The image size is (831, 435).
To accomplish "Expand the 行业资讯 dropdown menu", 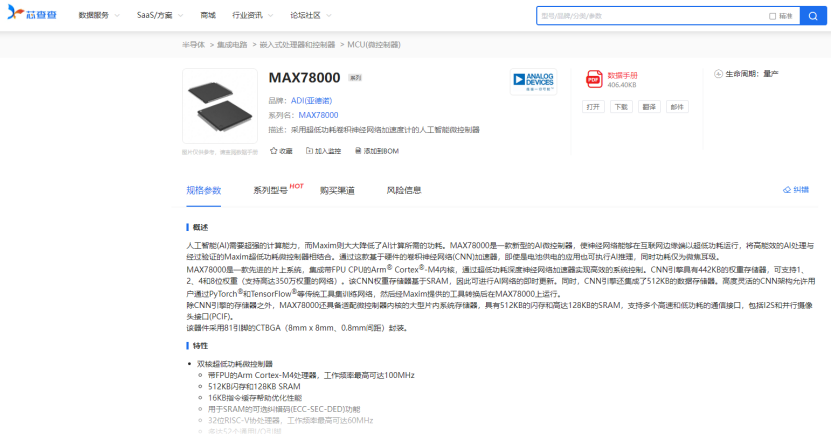I will click(253, 15).
